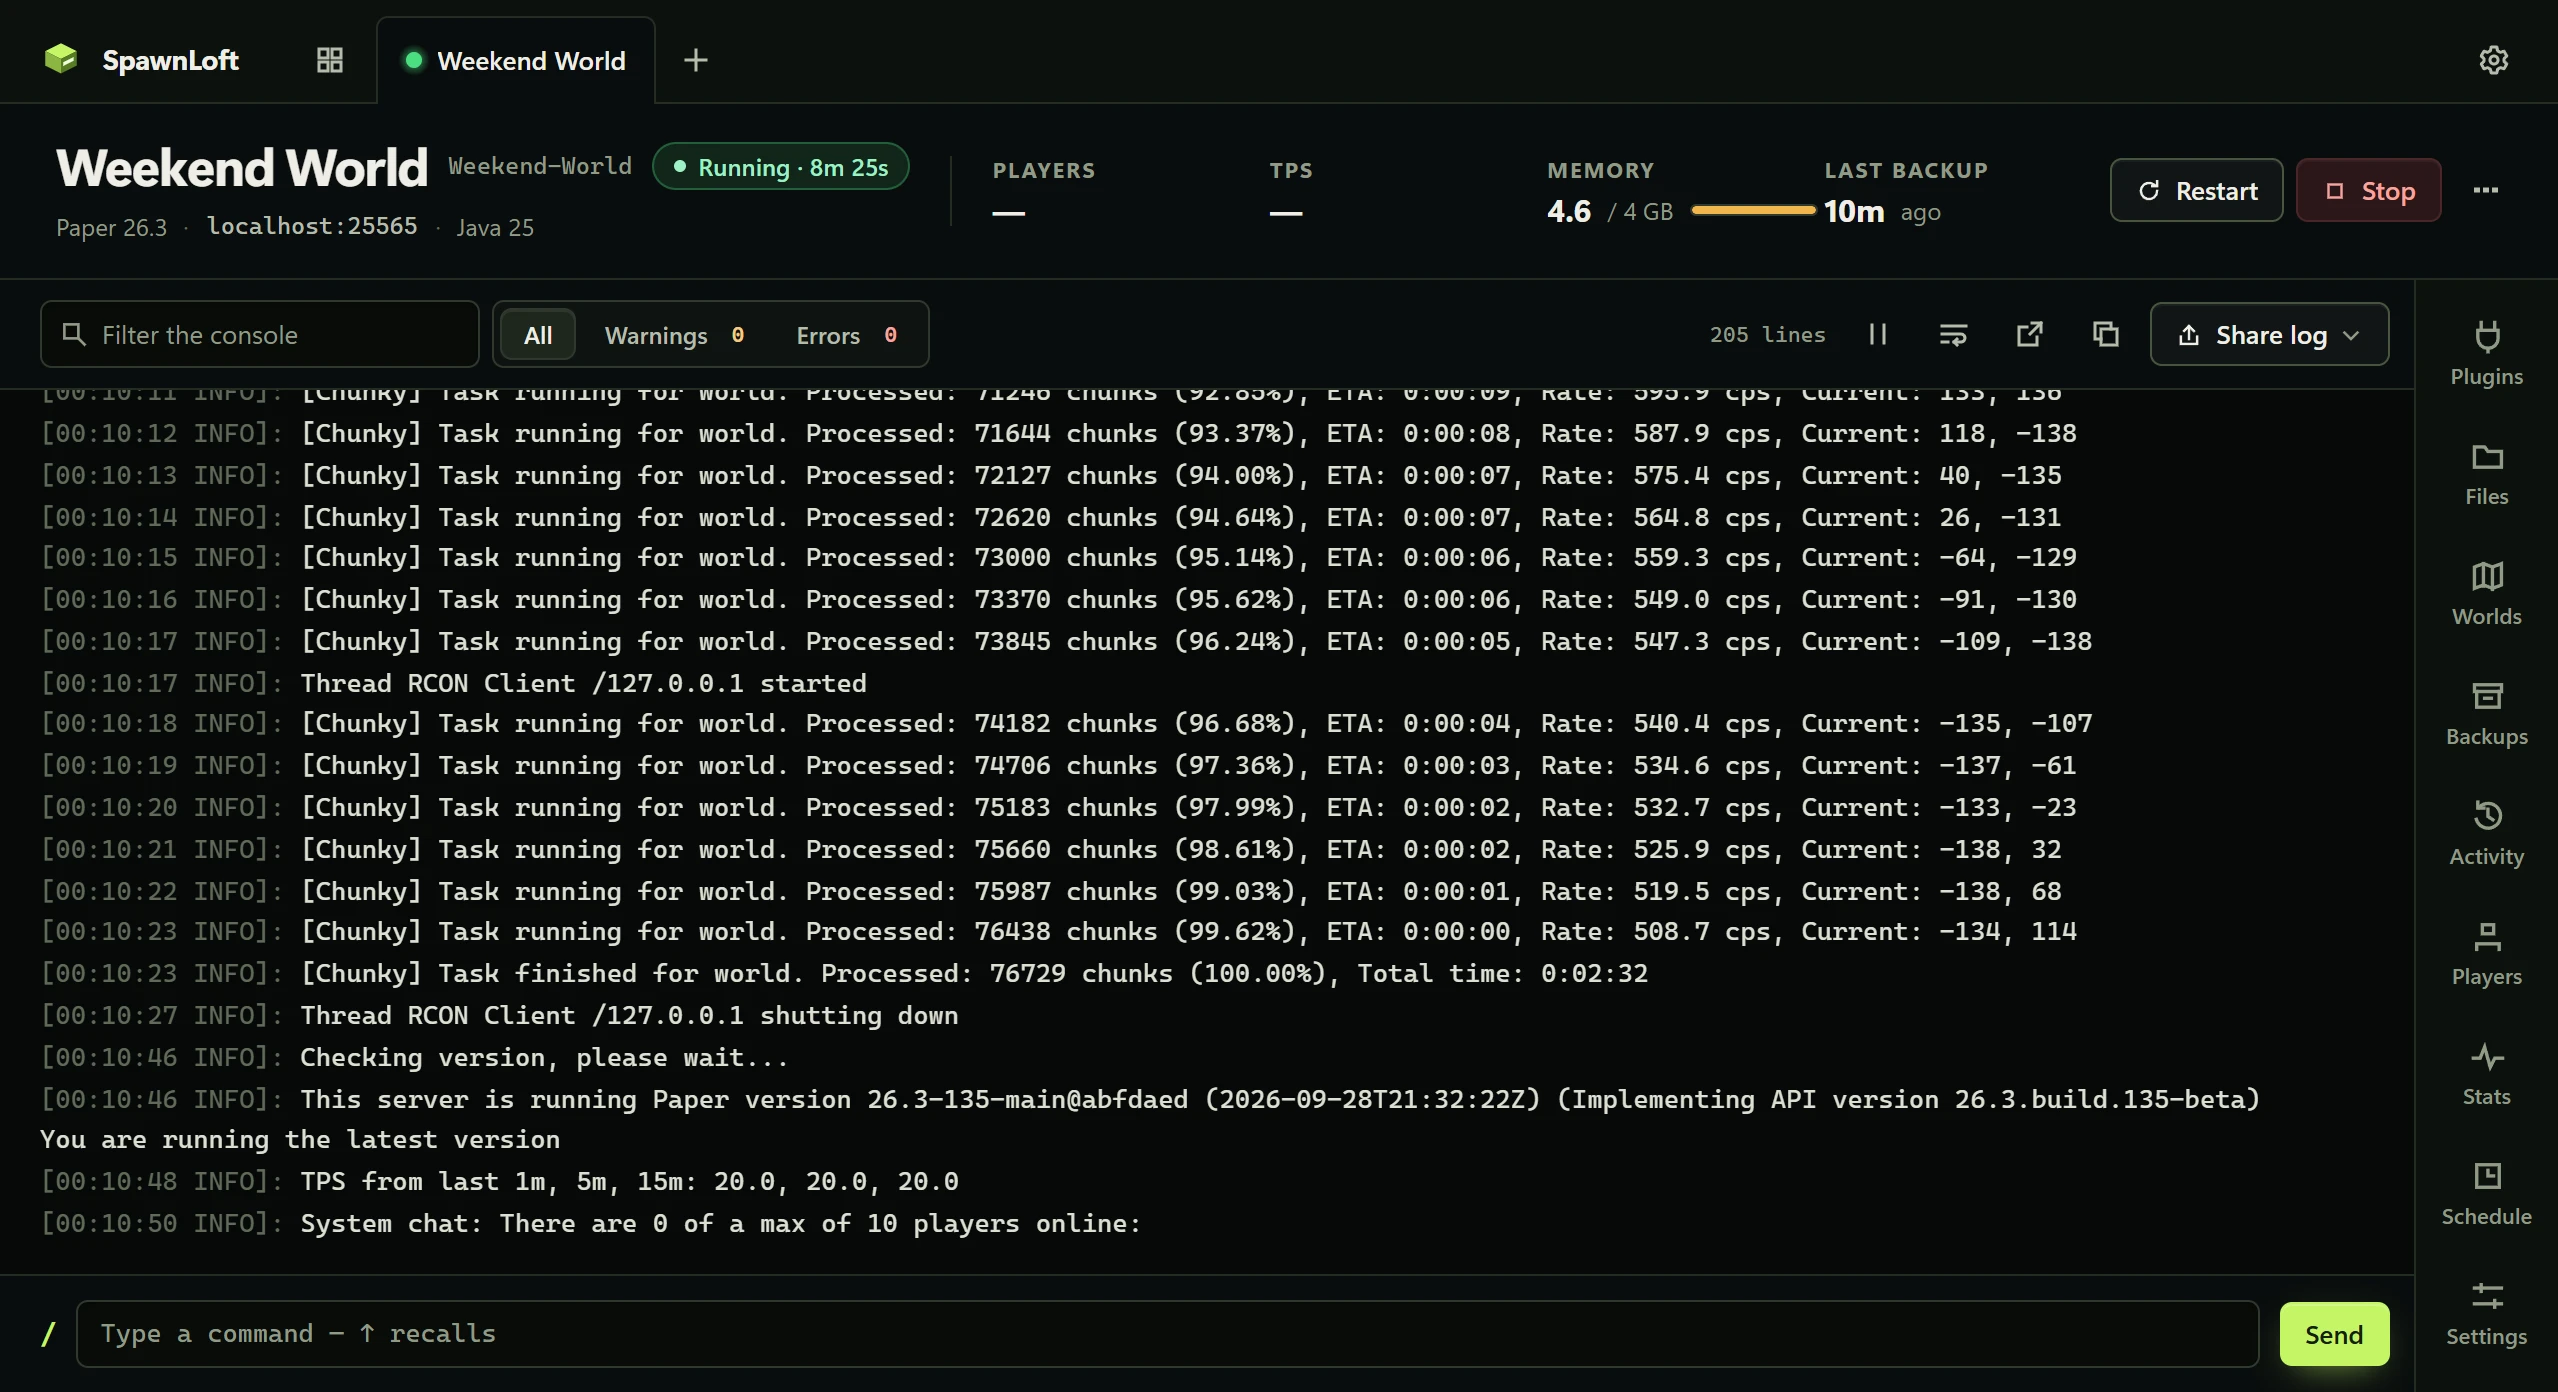Screen dimensions: 2558x1392
Task: Pop out console in new window
Action: (2029, 334)
